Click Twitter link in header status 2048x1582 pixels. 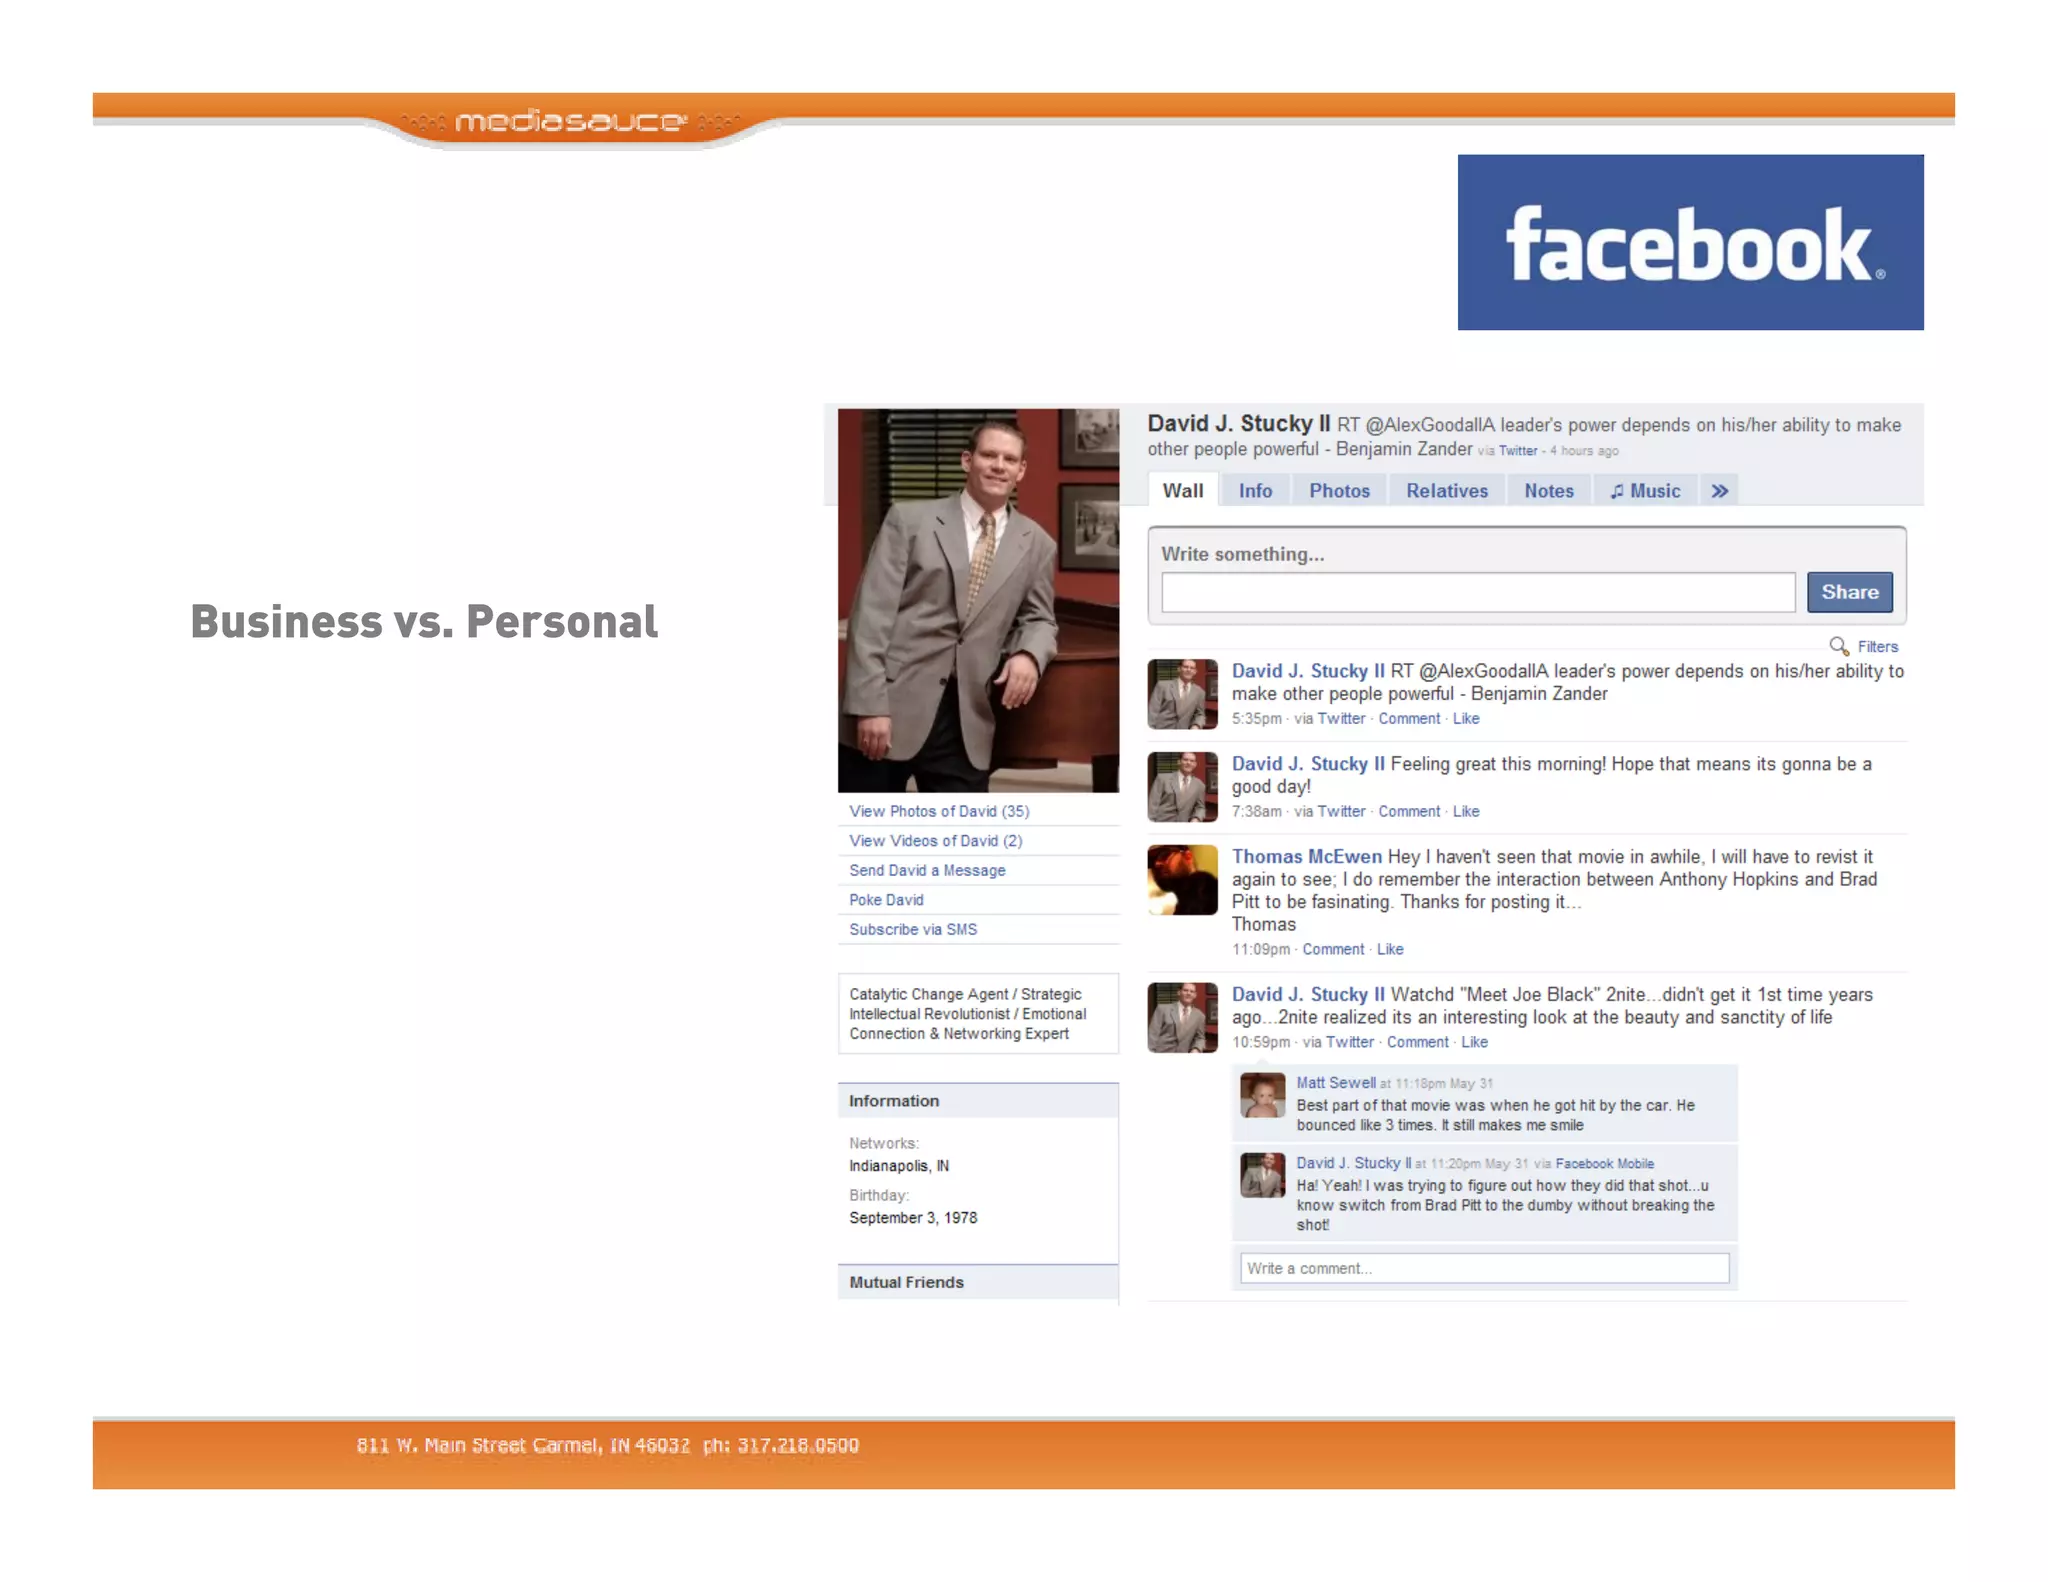[1517, 451]
